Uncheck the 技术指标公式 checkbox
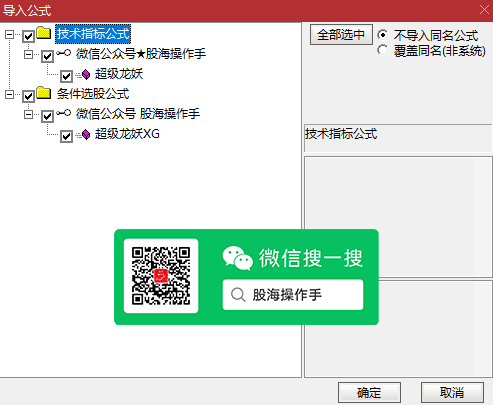The image size is (493, 405). [x=28, y=36]
